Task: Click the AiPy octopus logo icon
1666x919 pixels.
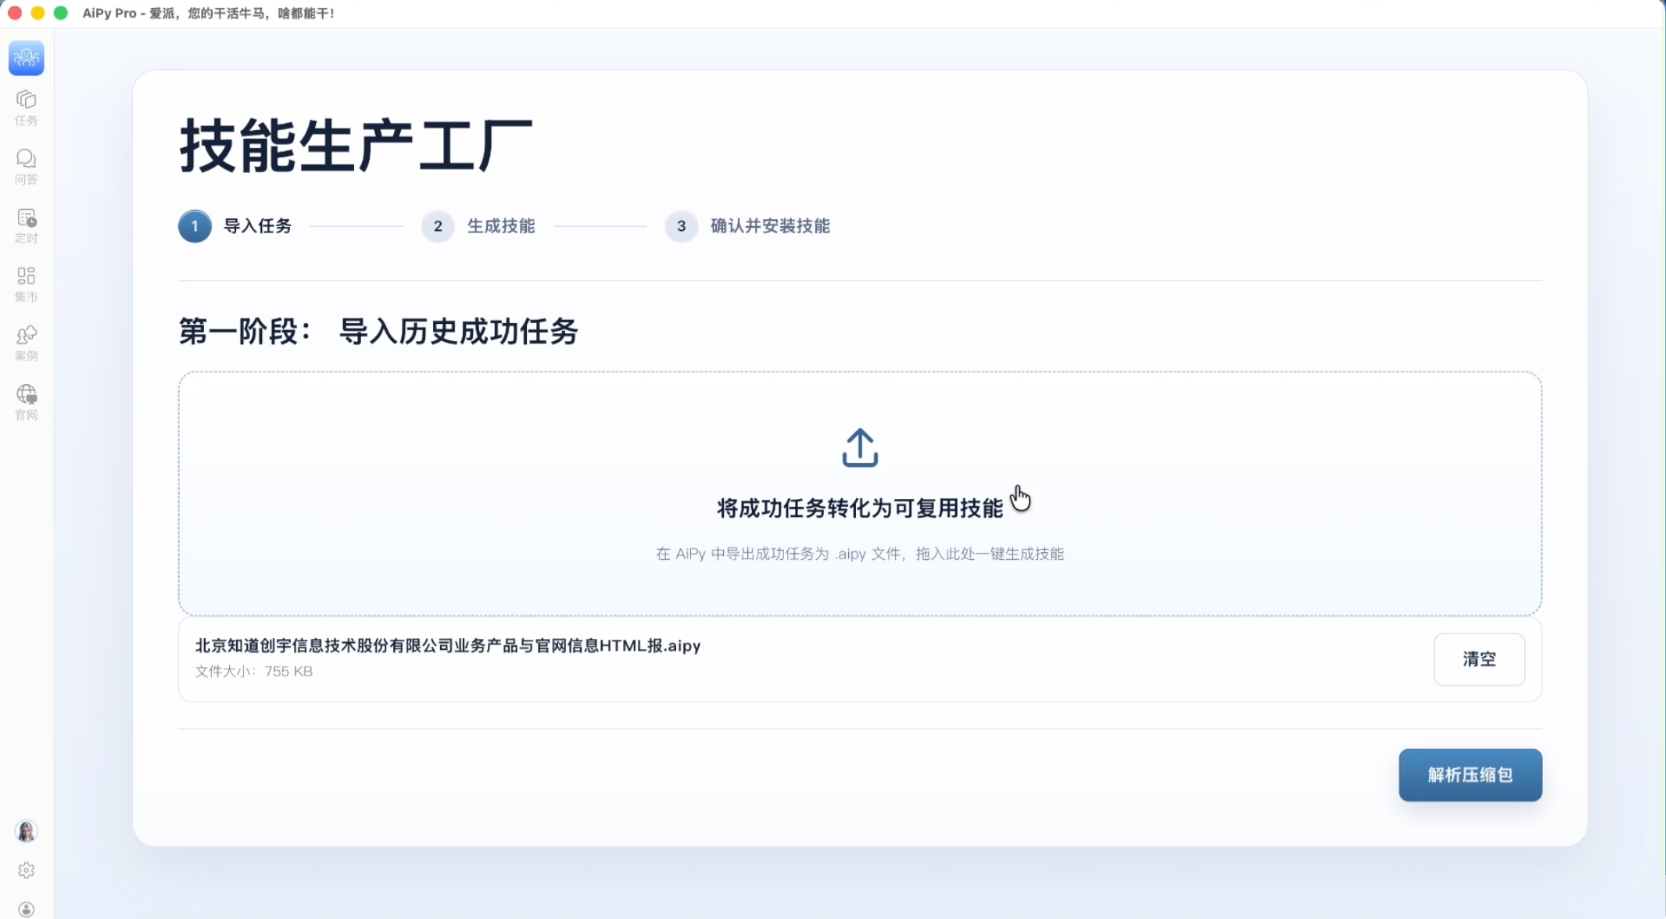Action: (x=26, y=58)
